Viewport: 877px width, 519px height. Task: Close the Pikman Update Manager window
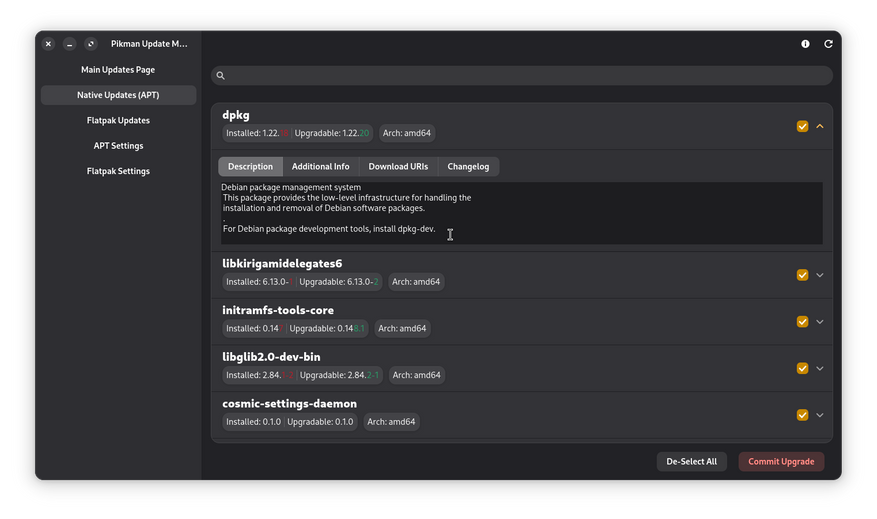coord(49,44)
